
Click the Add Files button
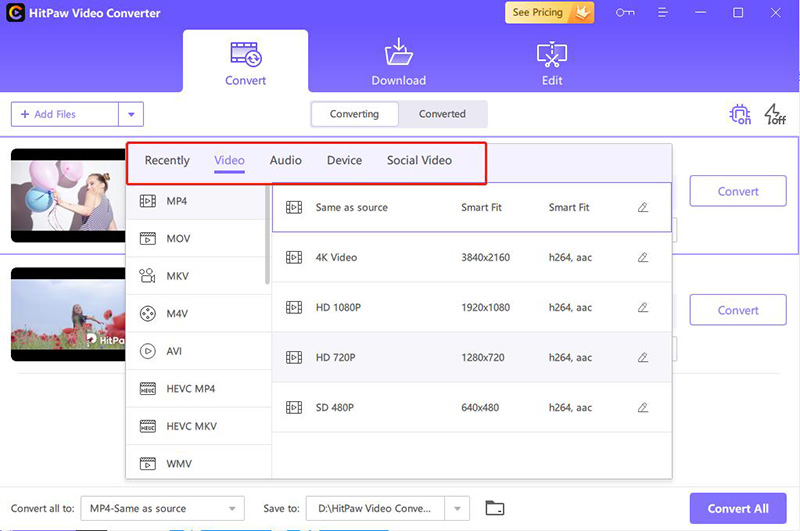(65, 114)
